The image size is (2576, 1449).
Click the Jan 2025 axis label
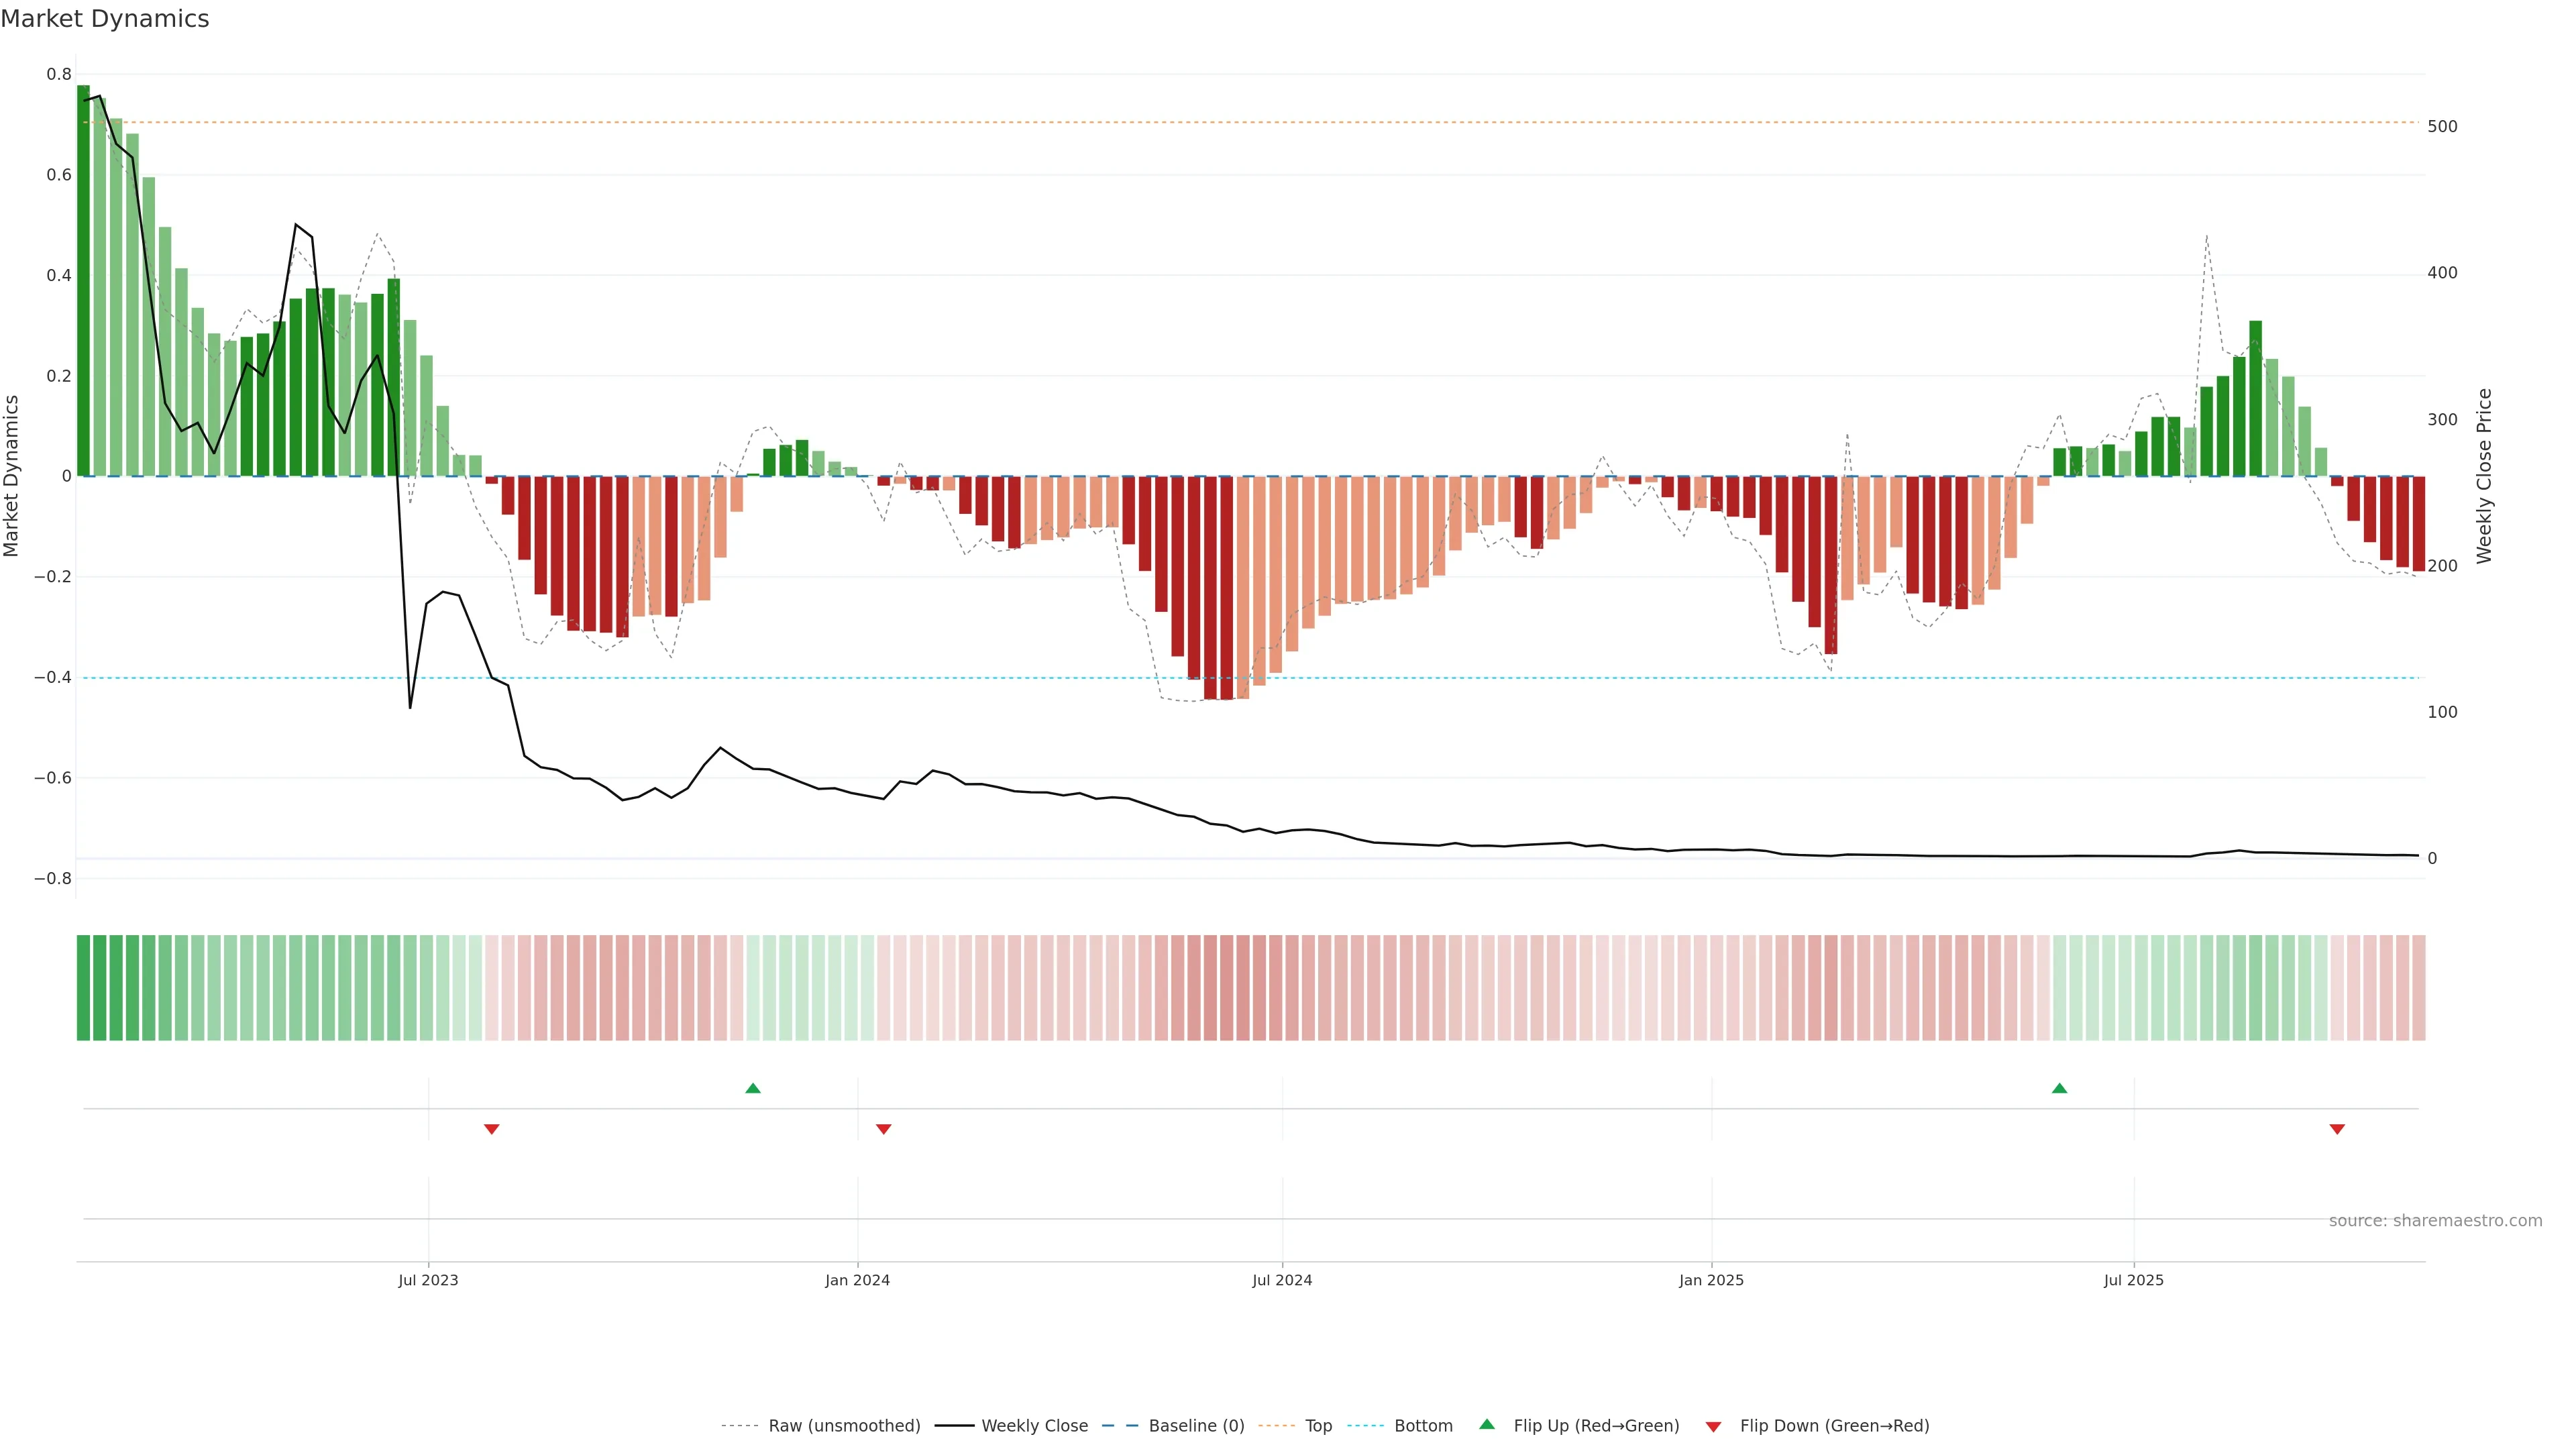tap(1711, 1280)
